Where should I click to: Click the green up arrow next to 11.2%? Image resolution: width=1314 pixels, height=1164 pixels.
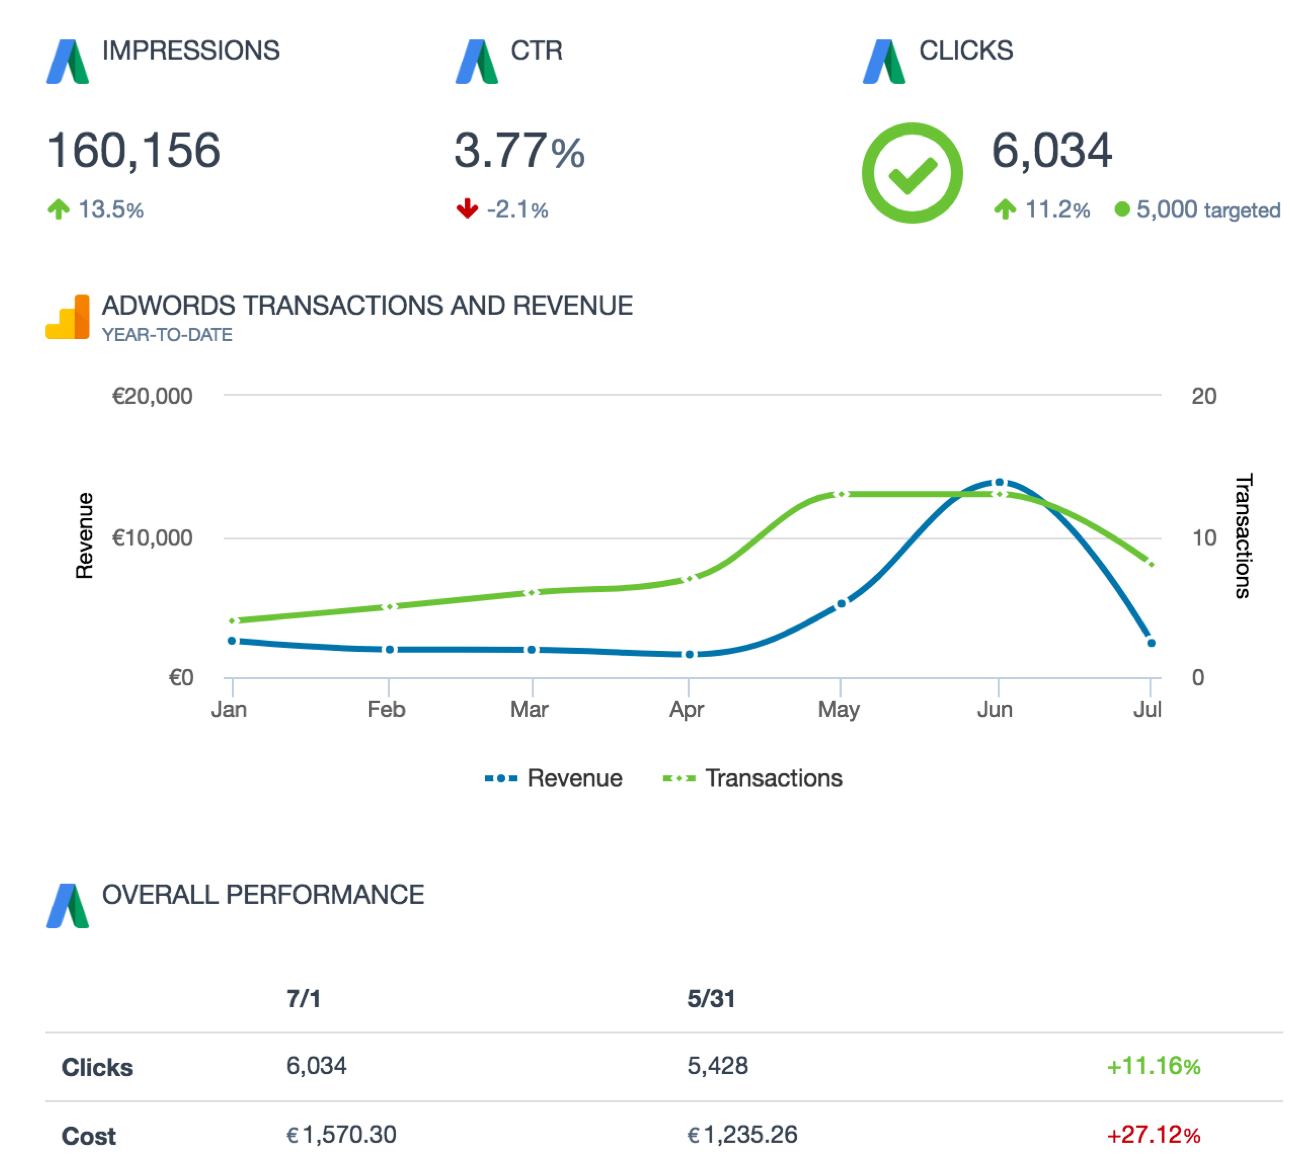tap(1005, 209)
